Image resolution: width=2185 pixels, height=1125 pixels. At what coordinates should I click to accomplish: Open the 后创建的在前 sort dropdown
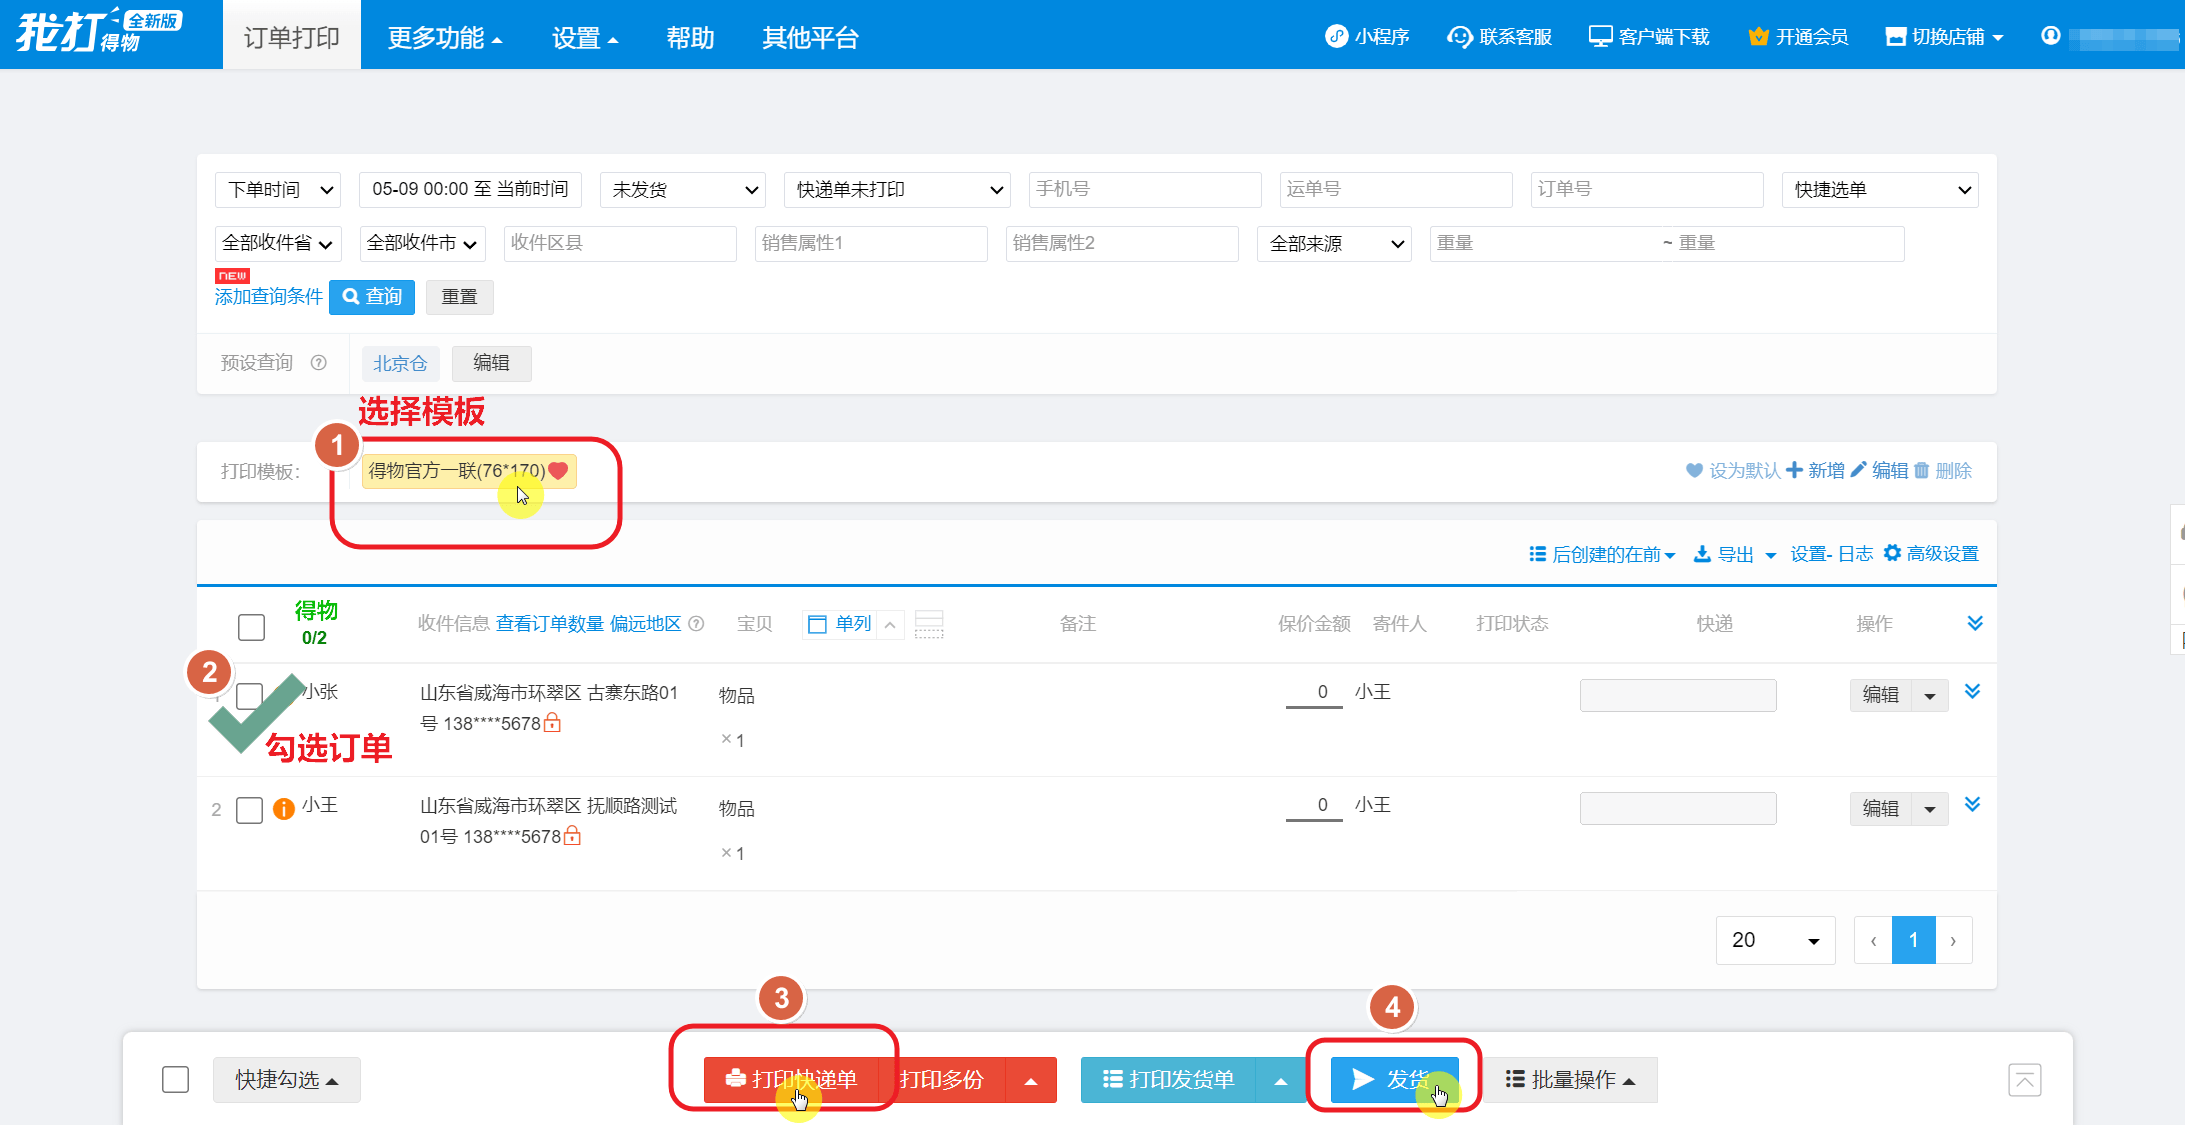click(1602, 554)
